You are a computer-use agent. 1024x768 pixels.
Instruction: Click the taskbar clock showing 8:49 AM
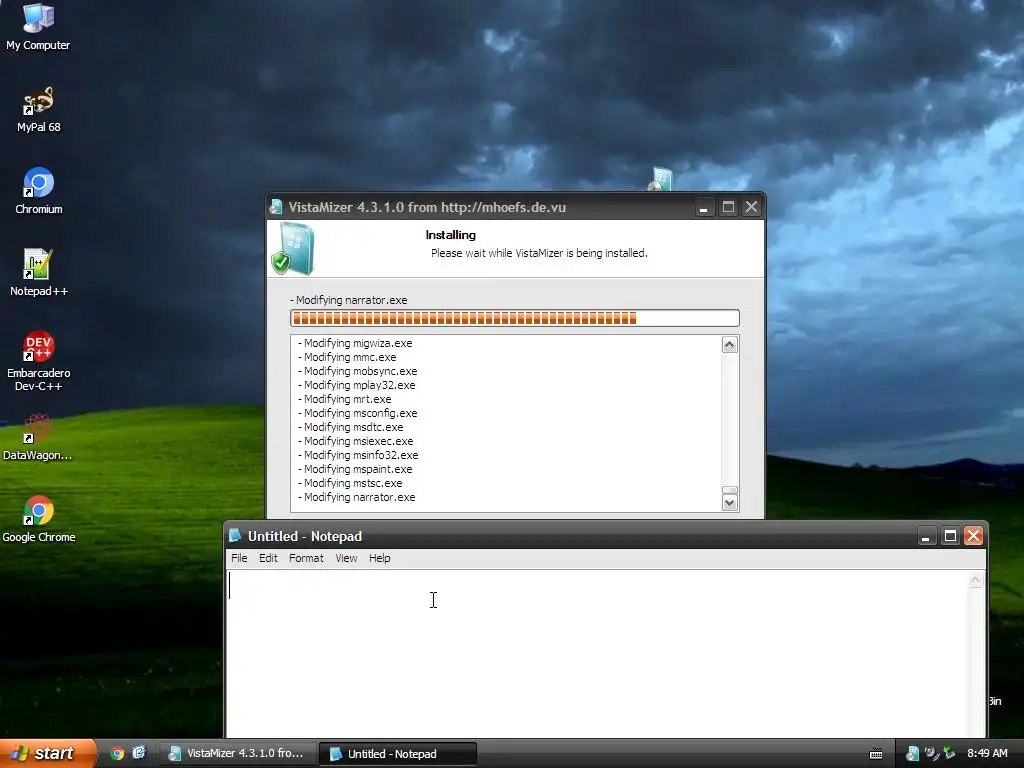click(x=987, y=754)
